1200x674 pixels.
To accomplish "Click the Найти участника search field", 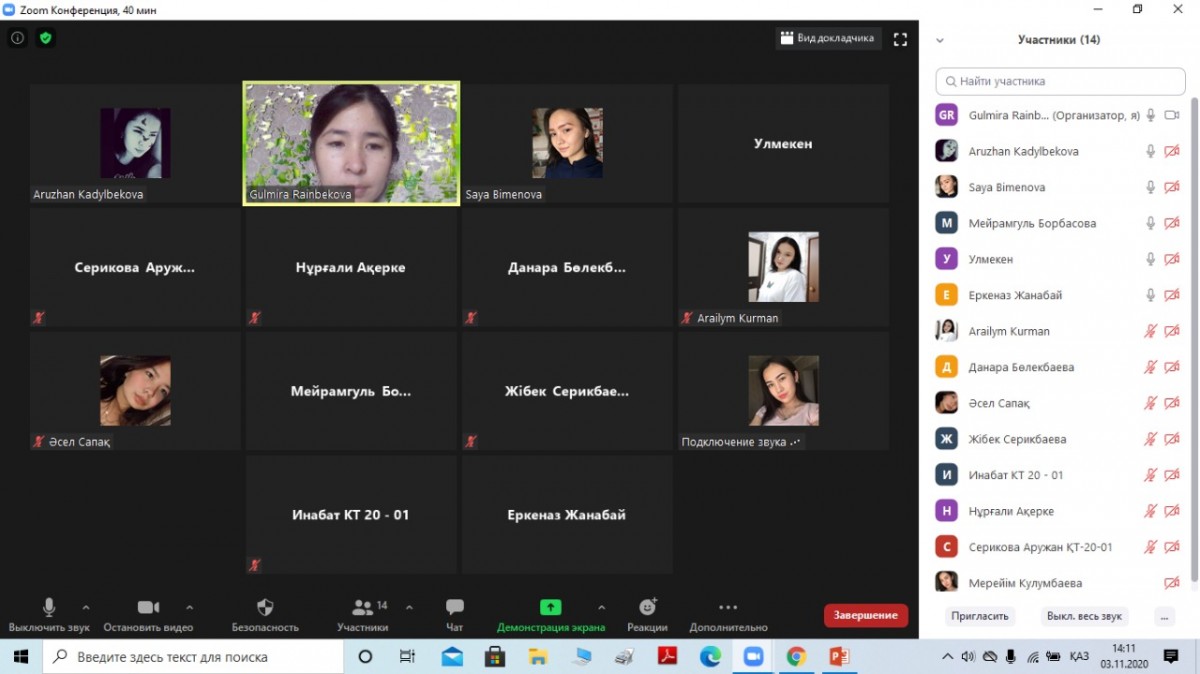I will [1060, 81].
